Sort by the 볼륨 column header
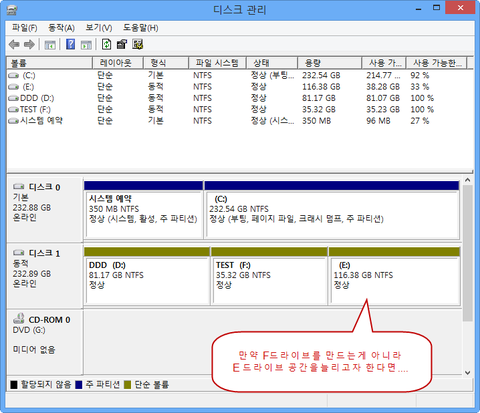This screenshot has width=480, height=413. pos(49,63)
